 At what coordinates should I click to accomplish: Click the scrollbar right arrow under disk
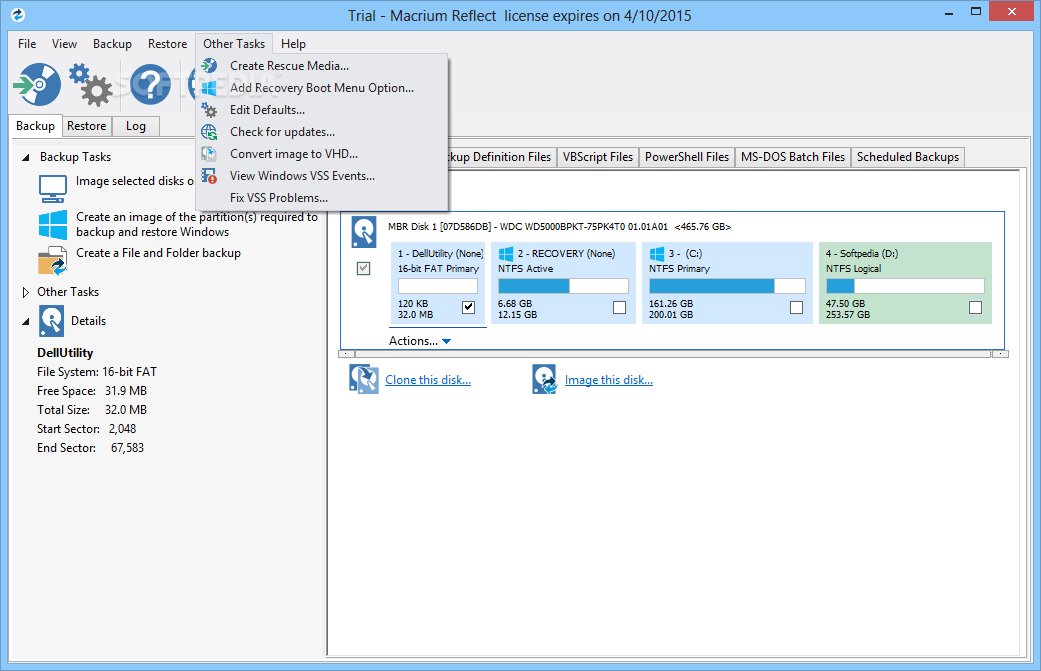pyautogui.click(x=1001, y=354)
